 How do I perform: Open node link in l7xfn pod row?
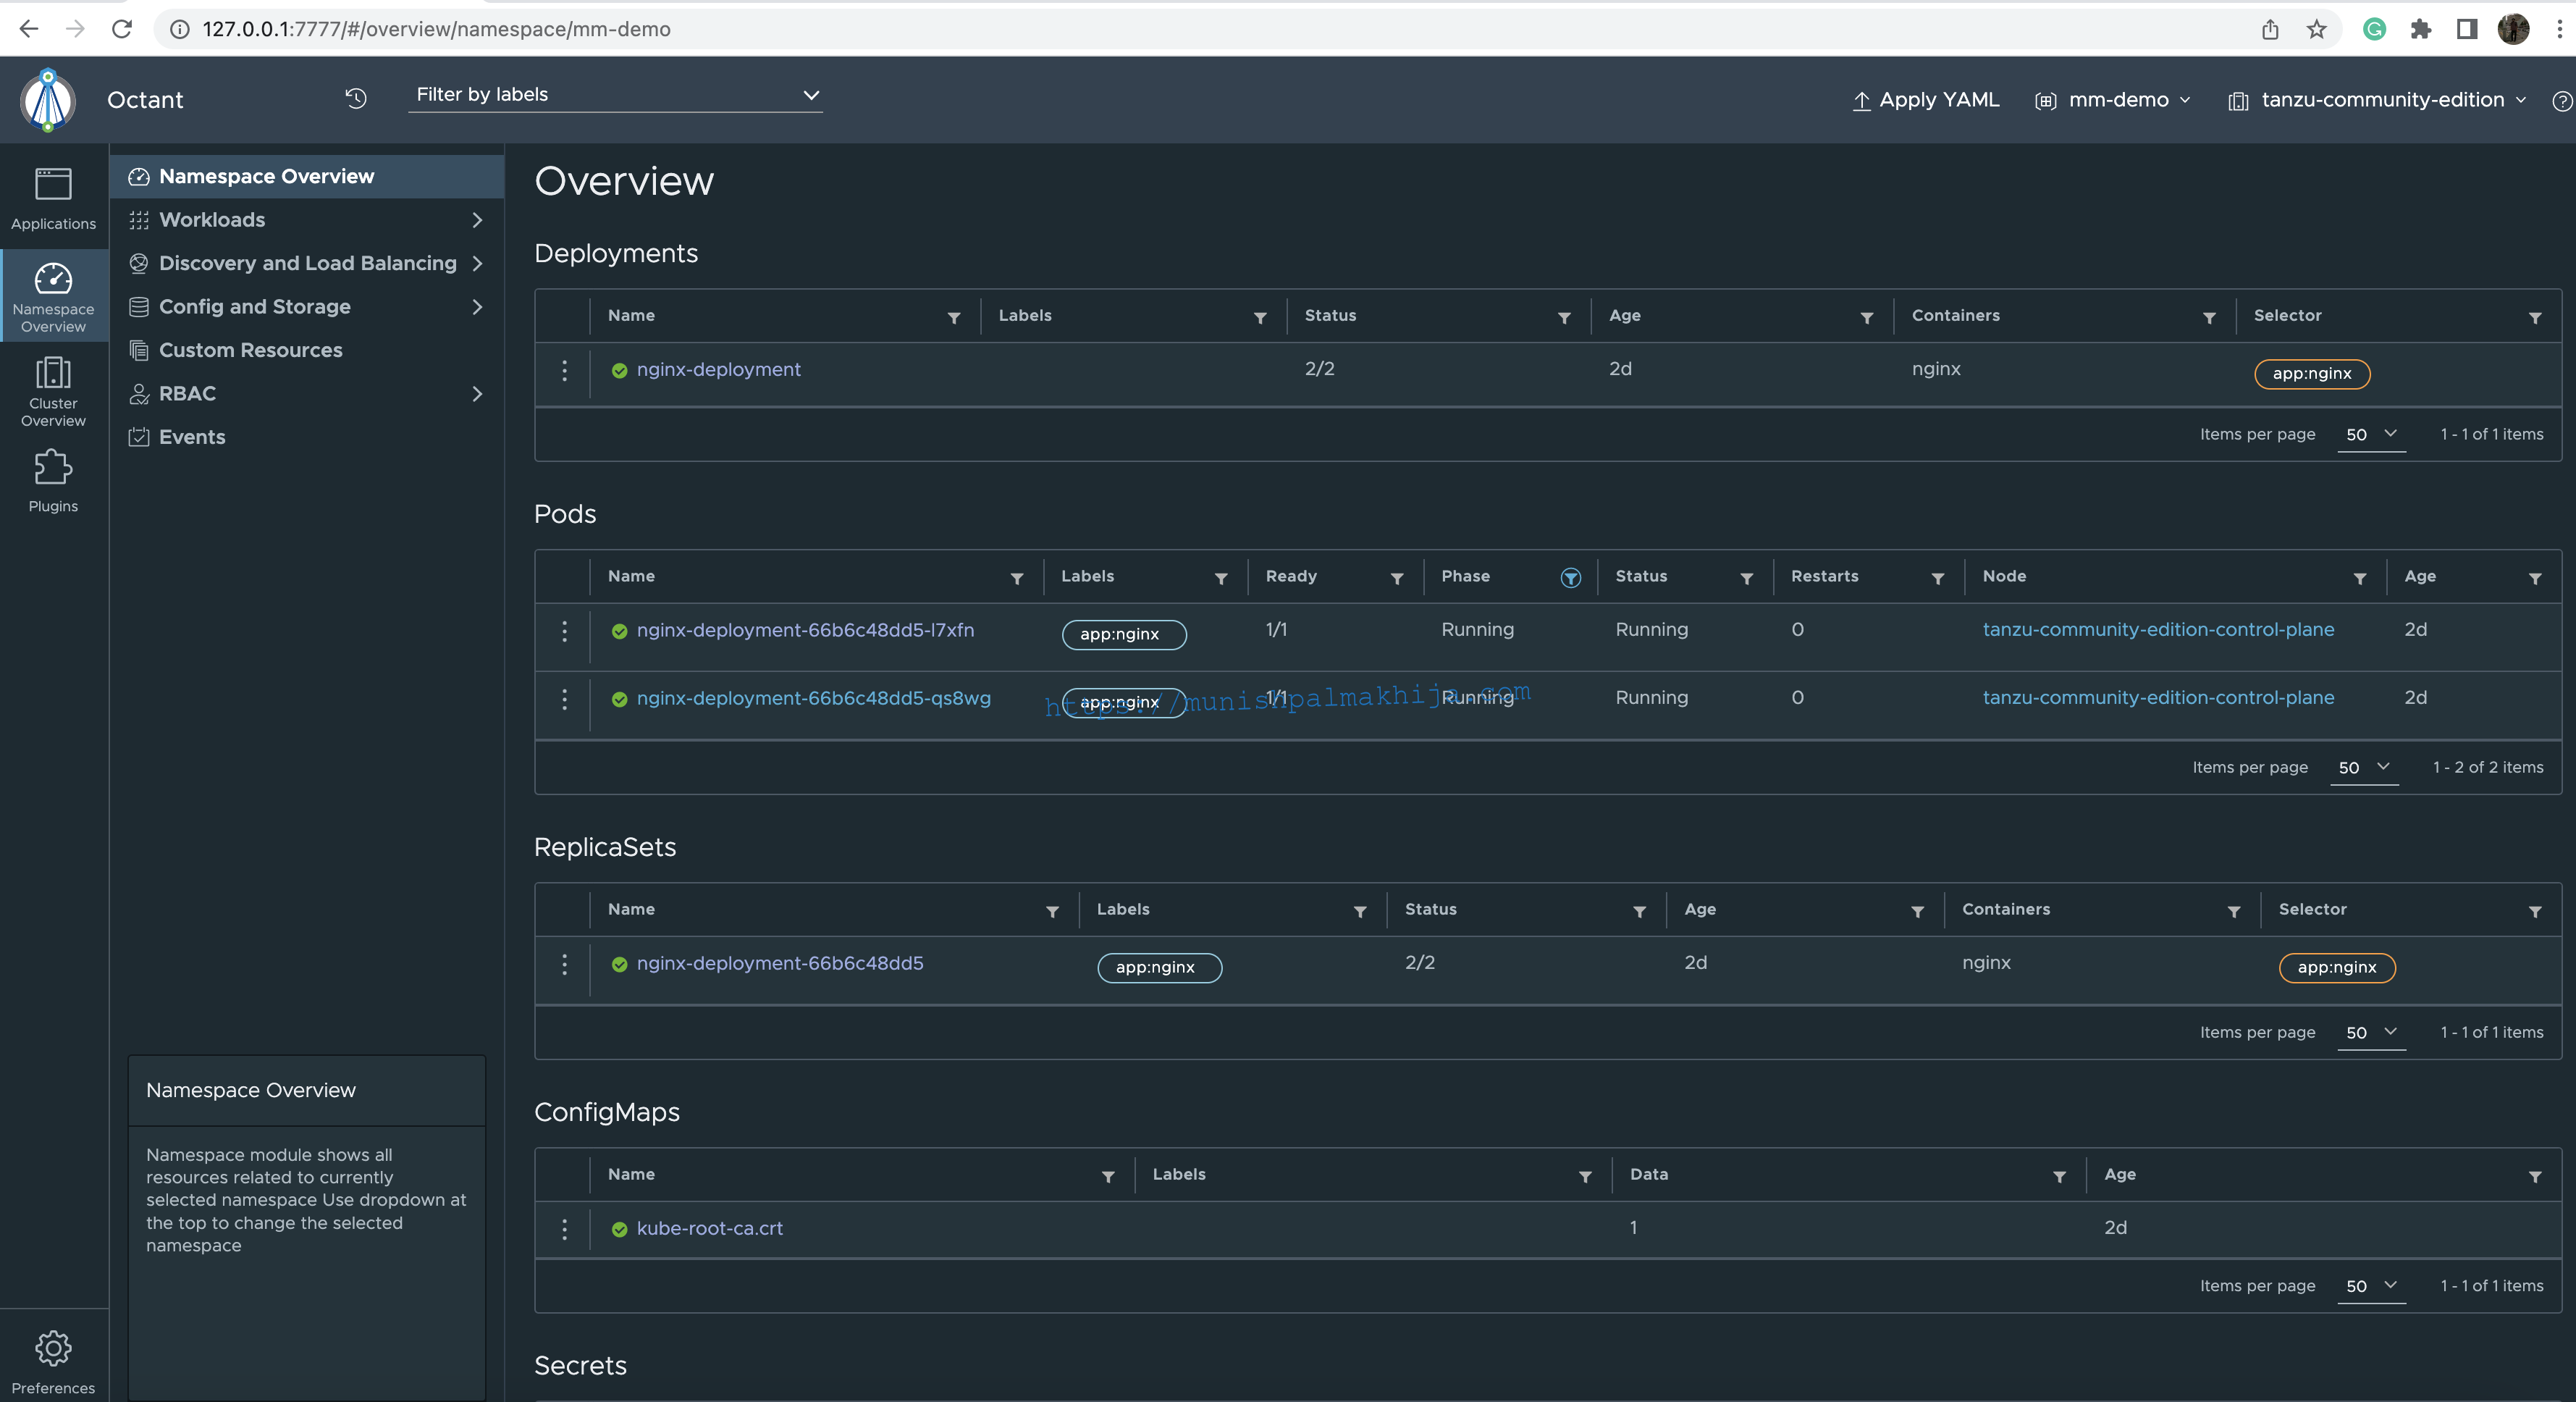[x=2158, y=630]
